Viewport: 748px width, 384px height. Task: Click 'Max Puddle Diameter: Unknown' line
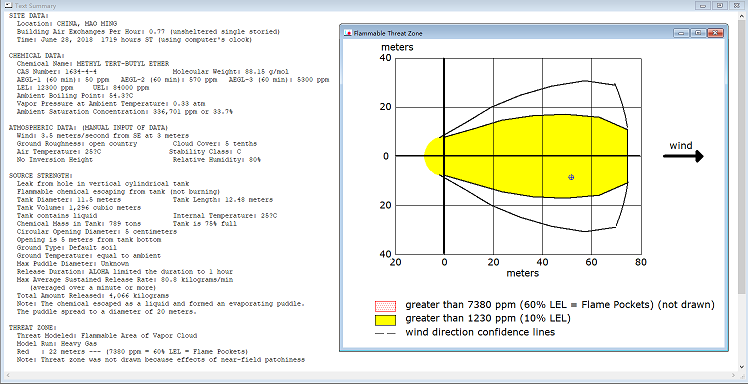[73, 264]
